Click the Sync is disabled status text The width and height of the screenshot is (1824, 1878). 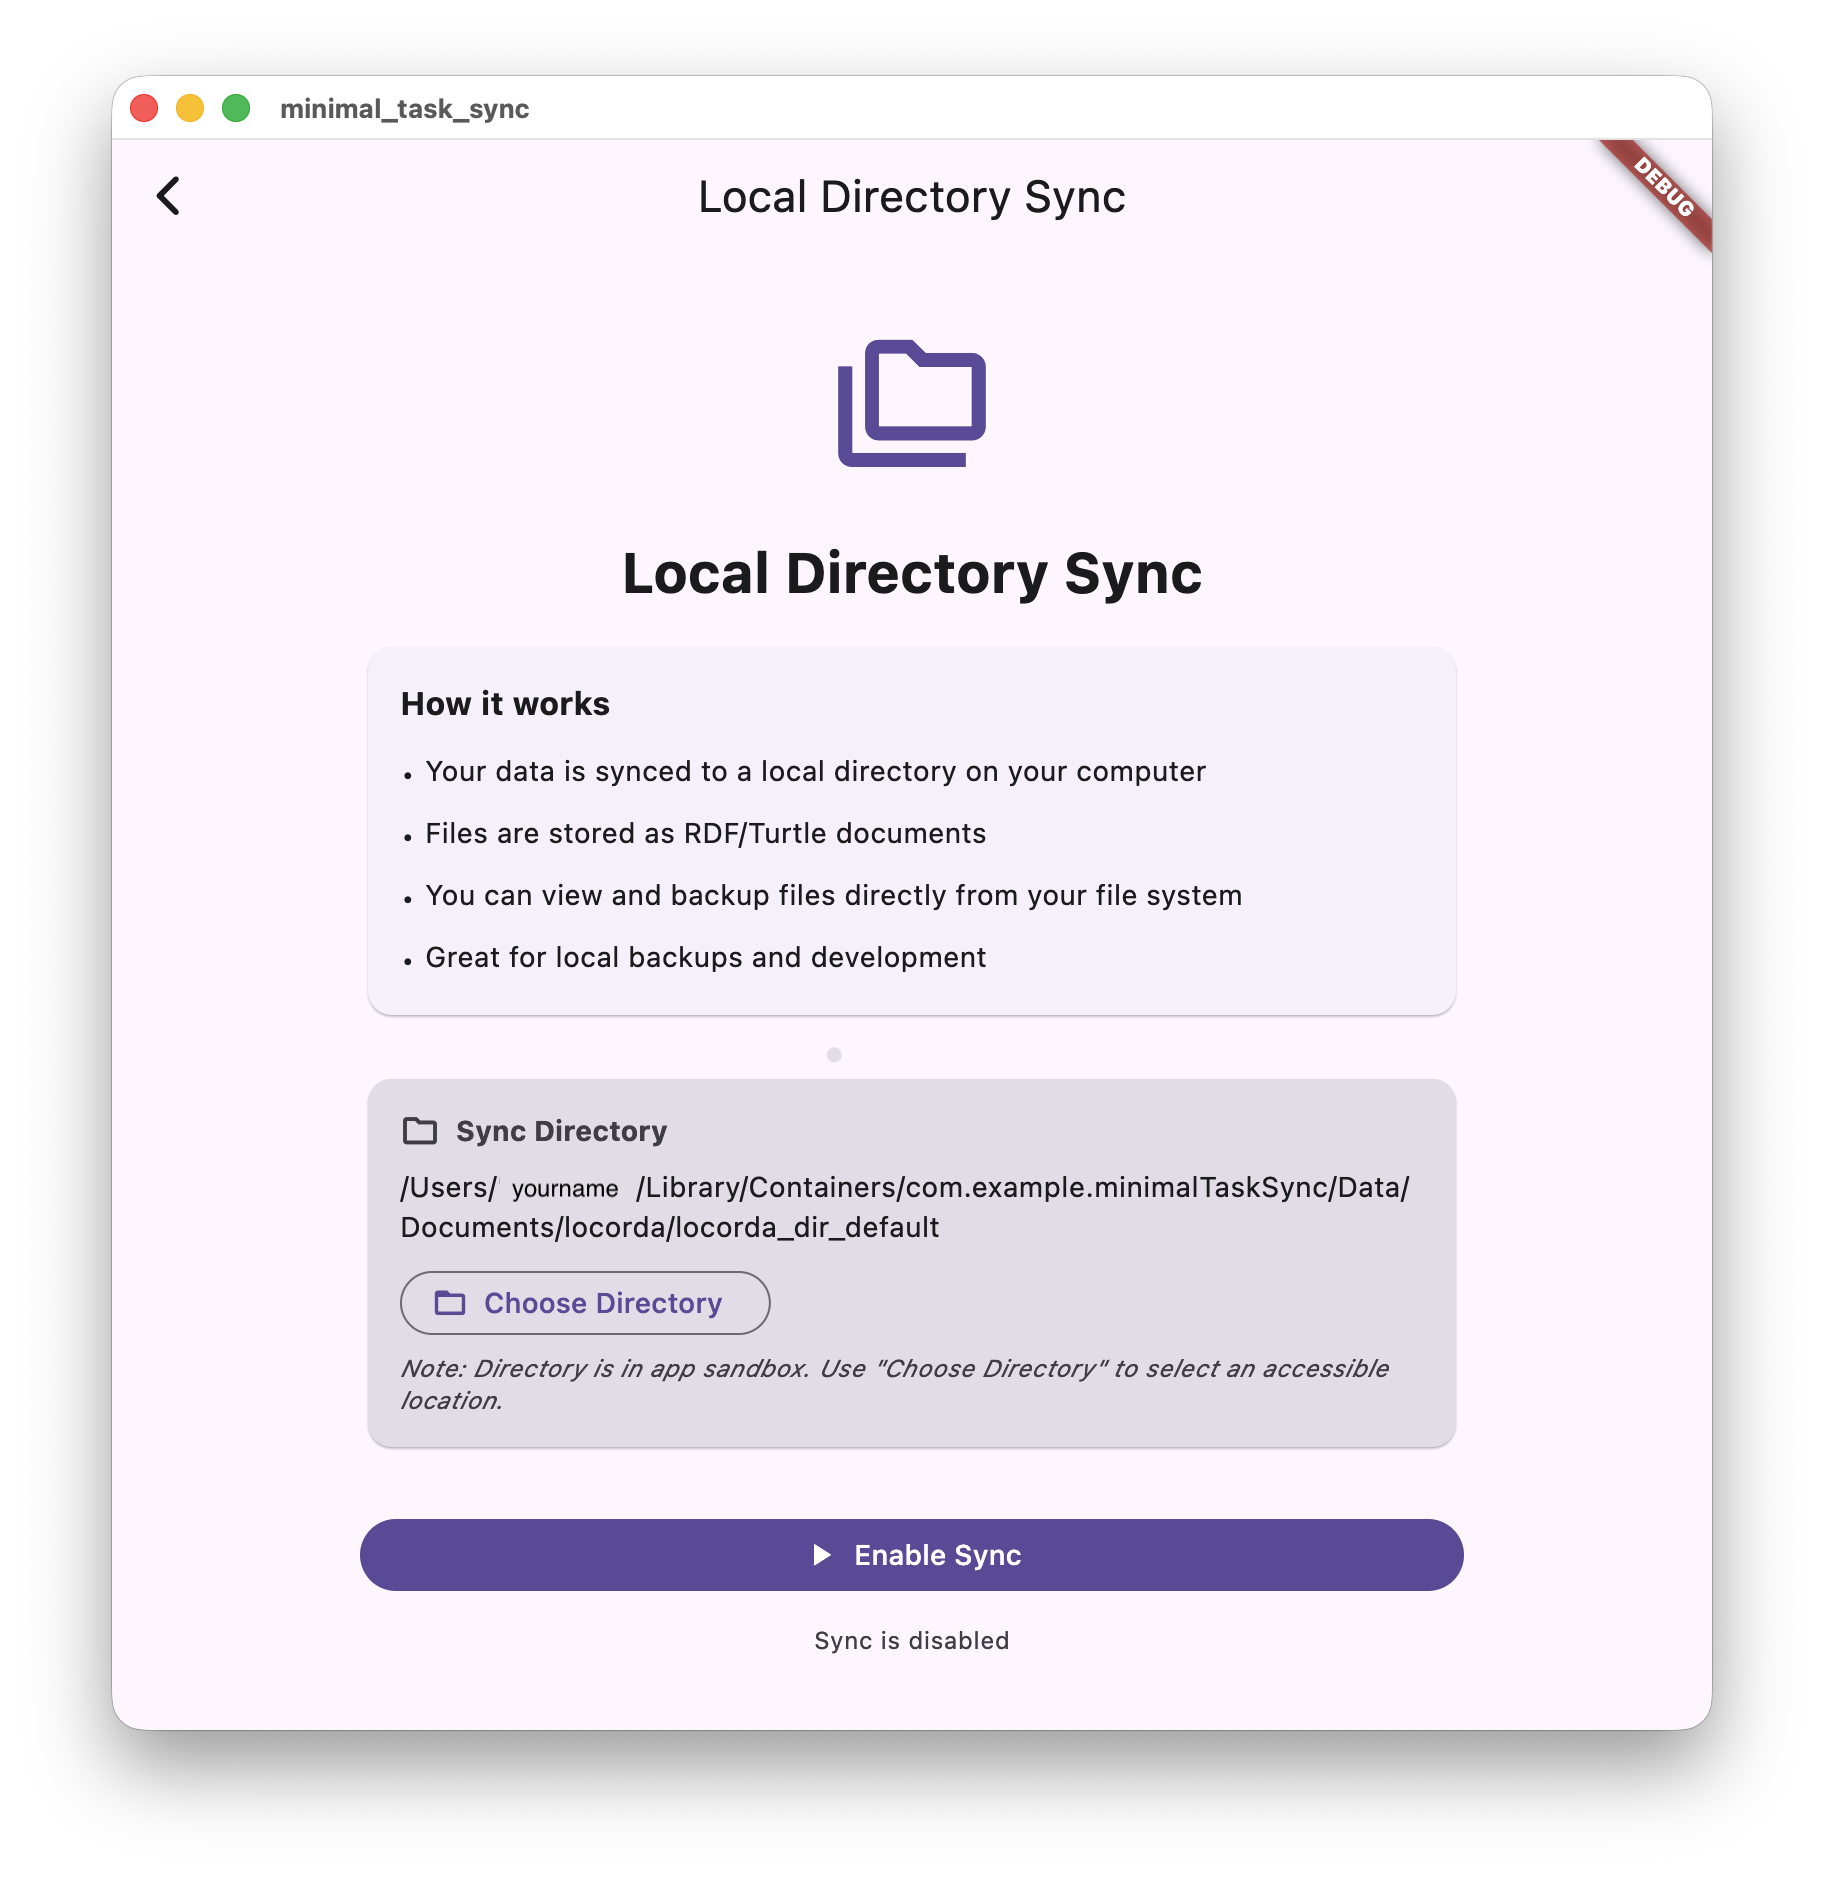[x=911, y=1641]
